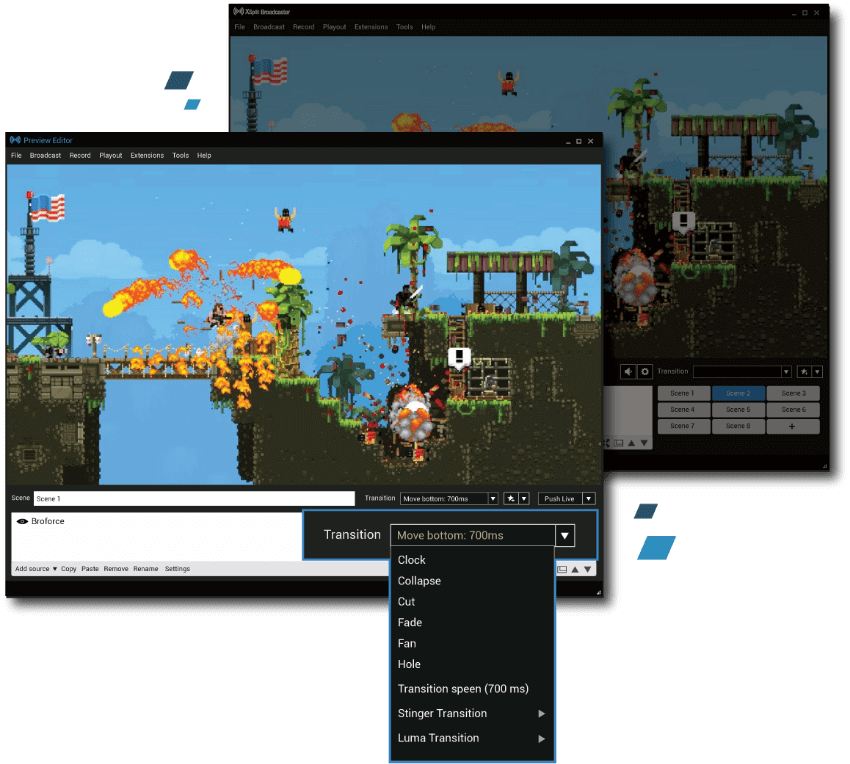The height and width of the screenshot is (764, 850).
Task: Rename the Broforce source
Action: click(144, 568)
